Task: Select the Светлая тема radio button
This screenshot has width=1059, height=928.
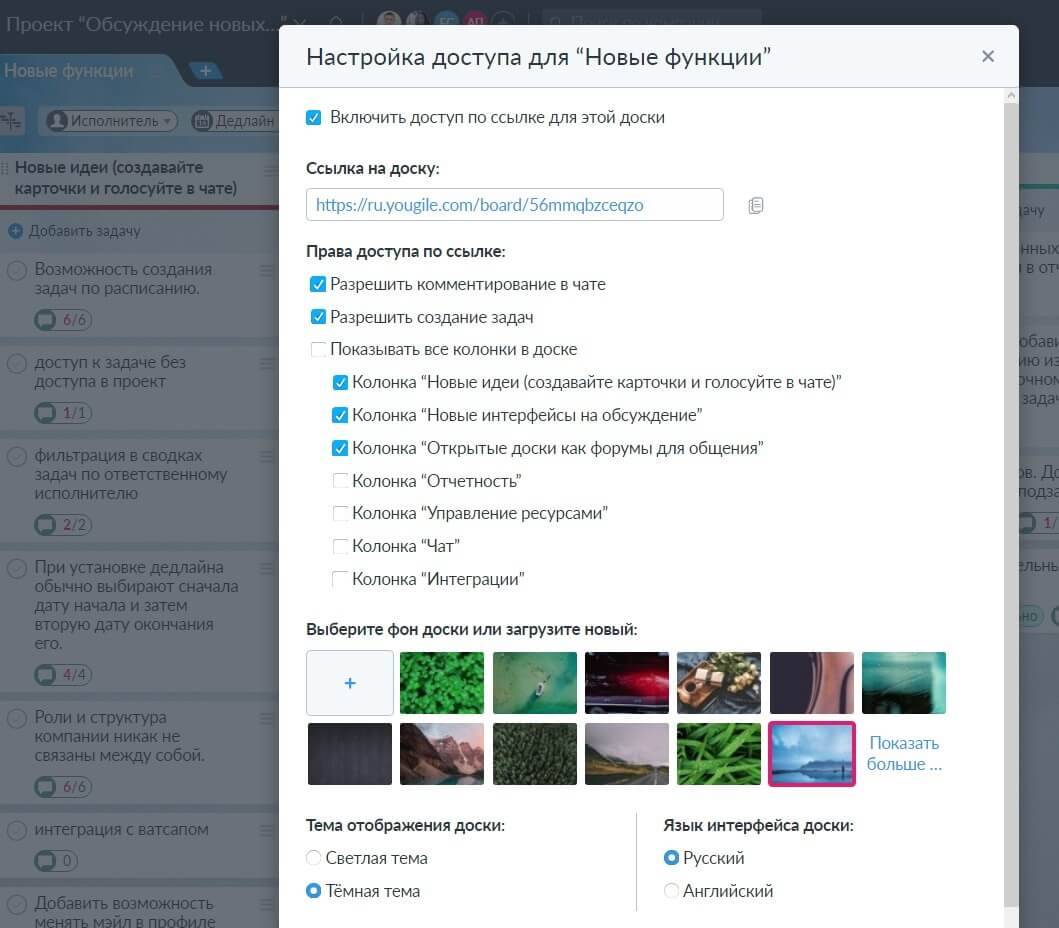Action: point(314,858)
